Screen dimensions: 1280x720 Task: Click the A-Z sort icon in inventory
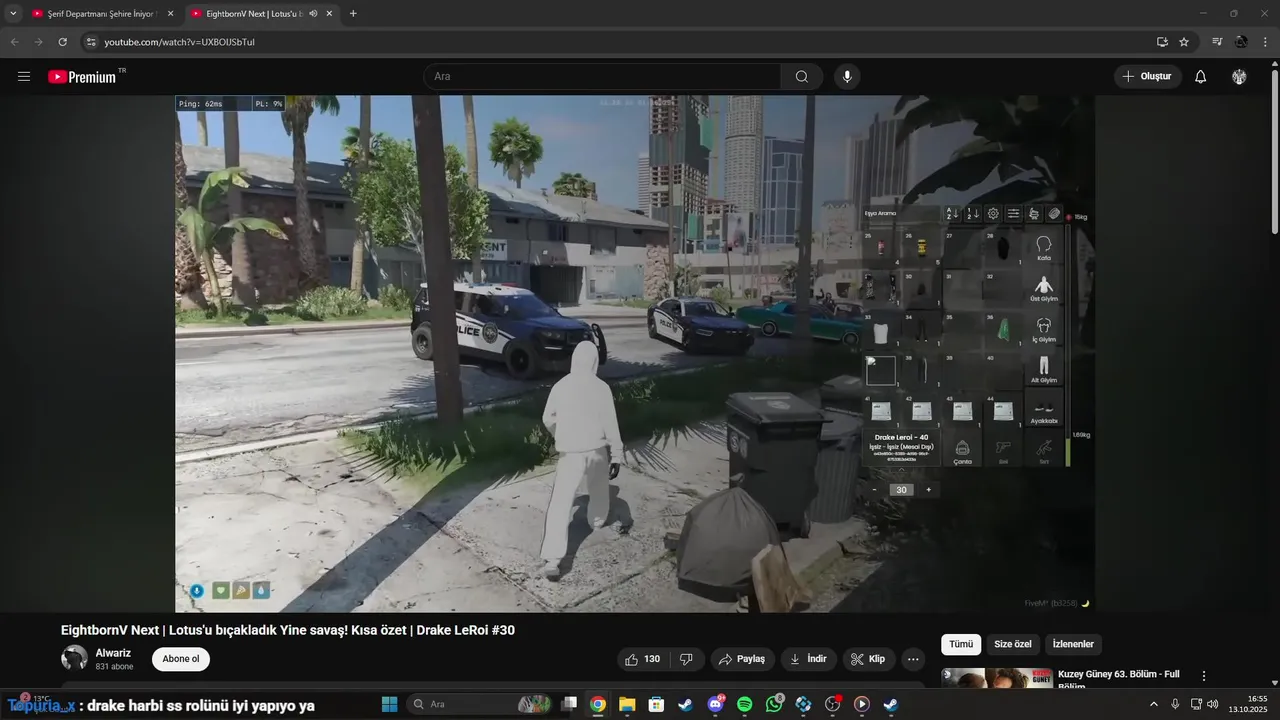point(952,214)
